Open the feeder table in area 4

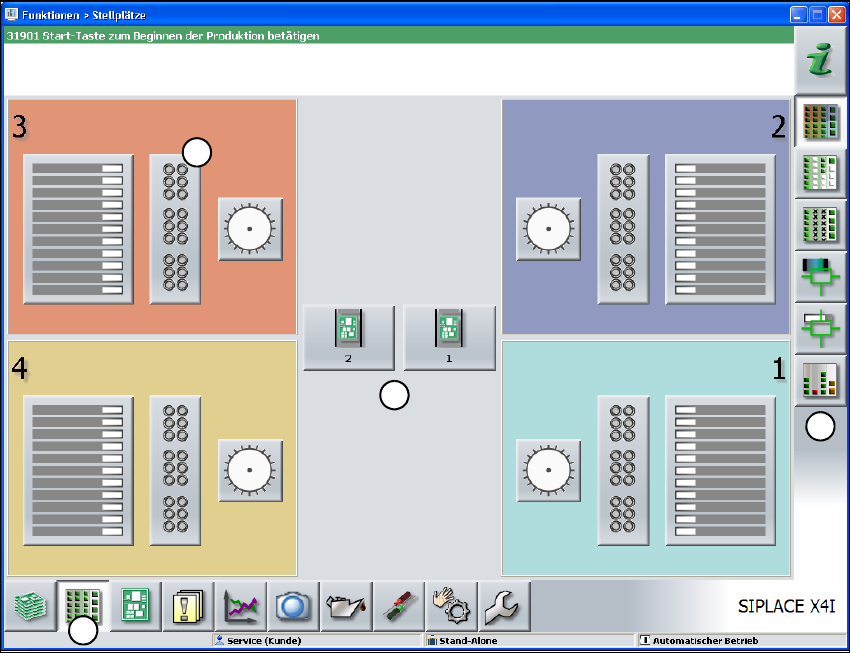click(78, 470)
